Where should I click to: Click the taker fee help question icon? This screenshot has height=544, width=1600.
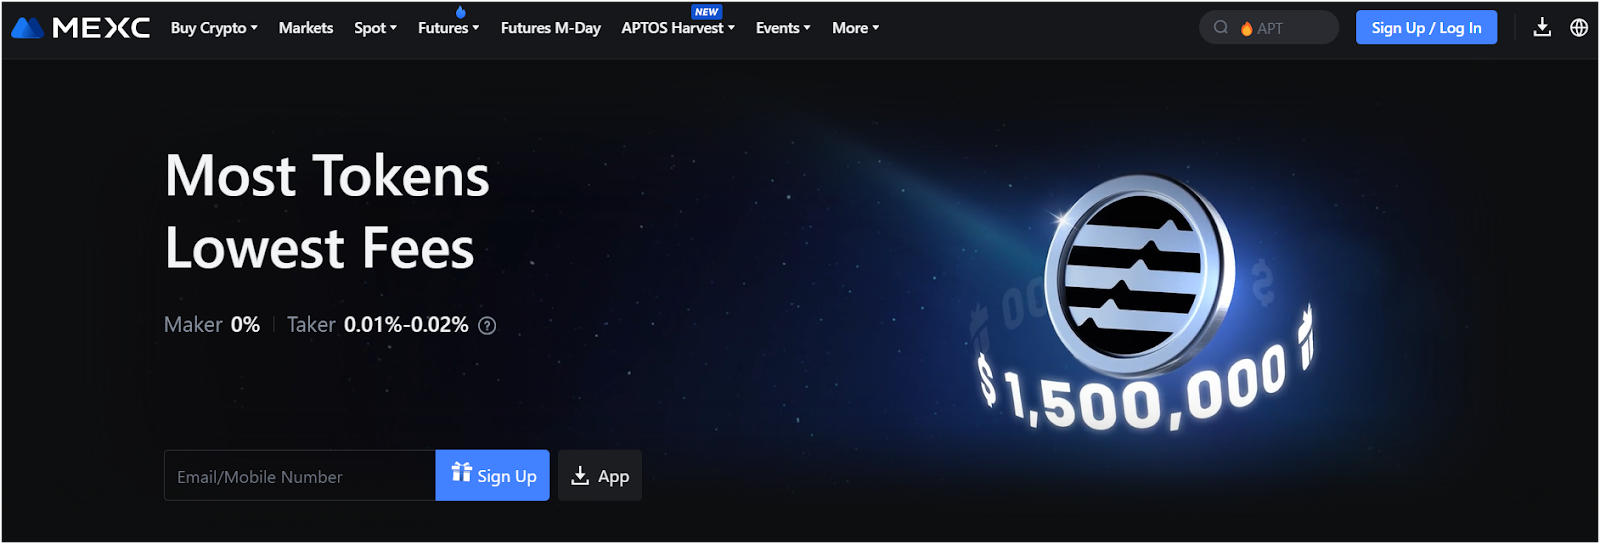coord(487,325)
